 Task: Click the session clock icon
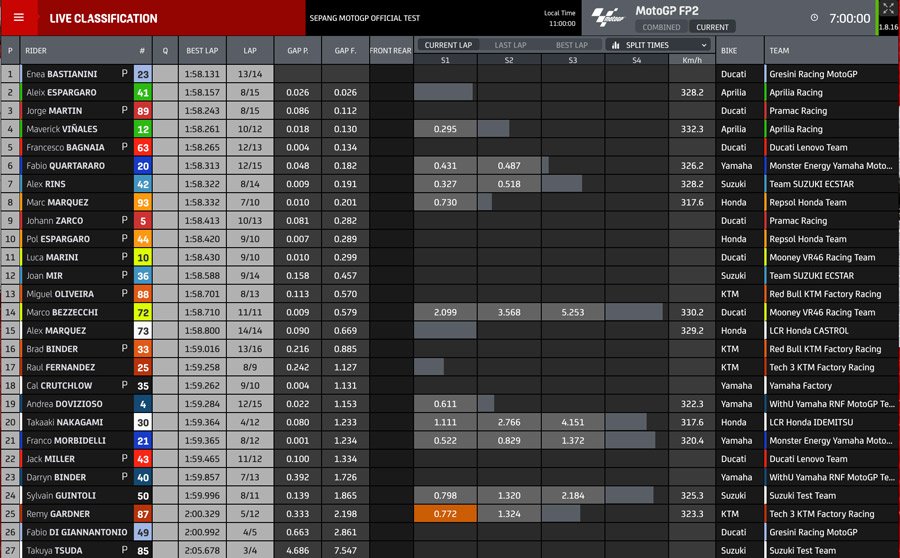[814, 18]
